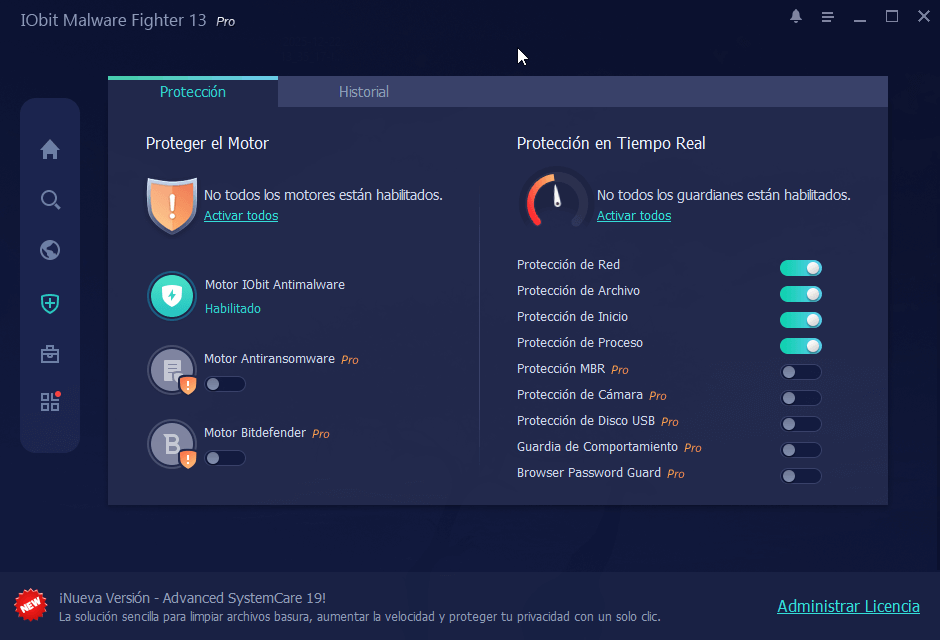The image size is (940, 640).
Task: Enable the Protección de Cámara toggle
Action: [801, 398]
